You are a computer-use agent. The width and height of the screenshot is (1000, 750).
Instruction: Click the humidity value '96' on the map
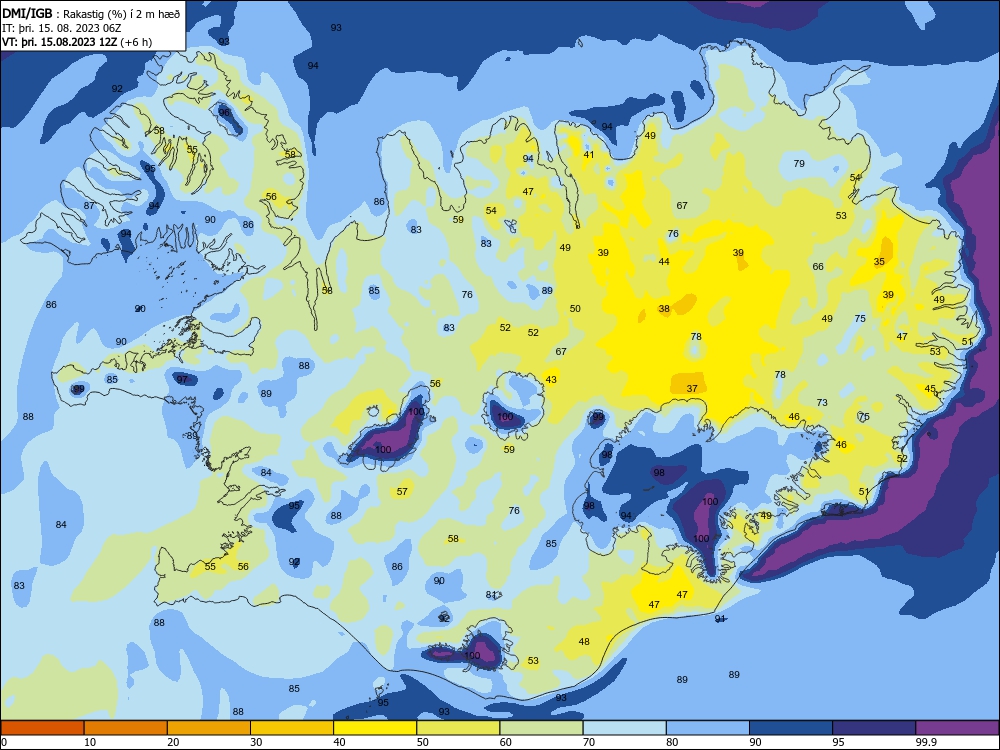coord(224,112)
